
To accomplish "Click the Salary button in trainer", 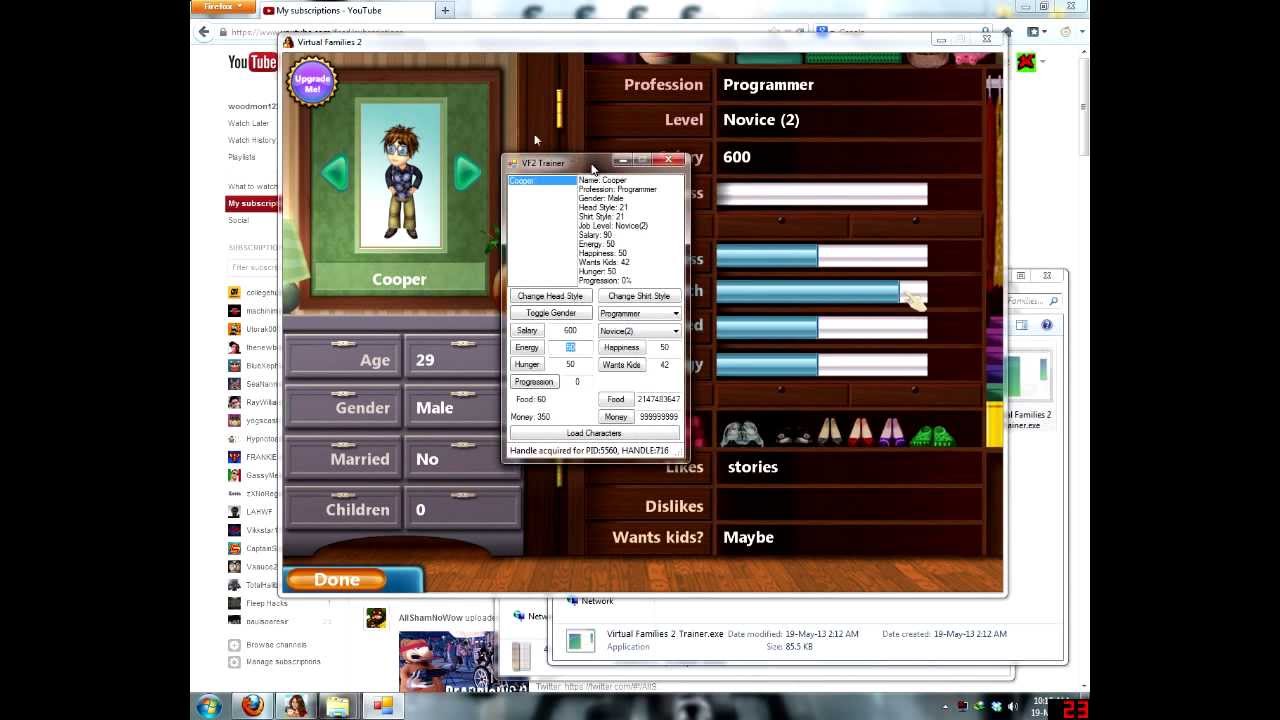I will pyautogui.click(x=527, y=330).
